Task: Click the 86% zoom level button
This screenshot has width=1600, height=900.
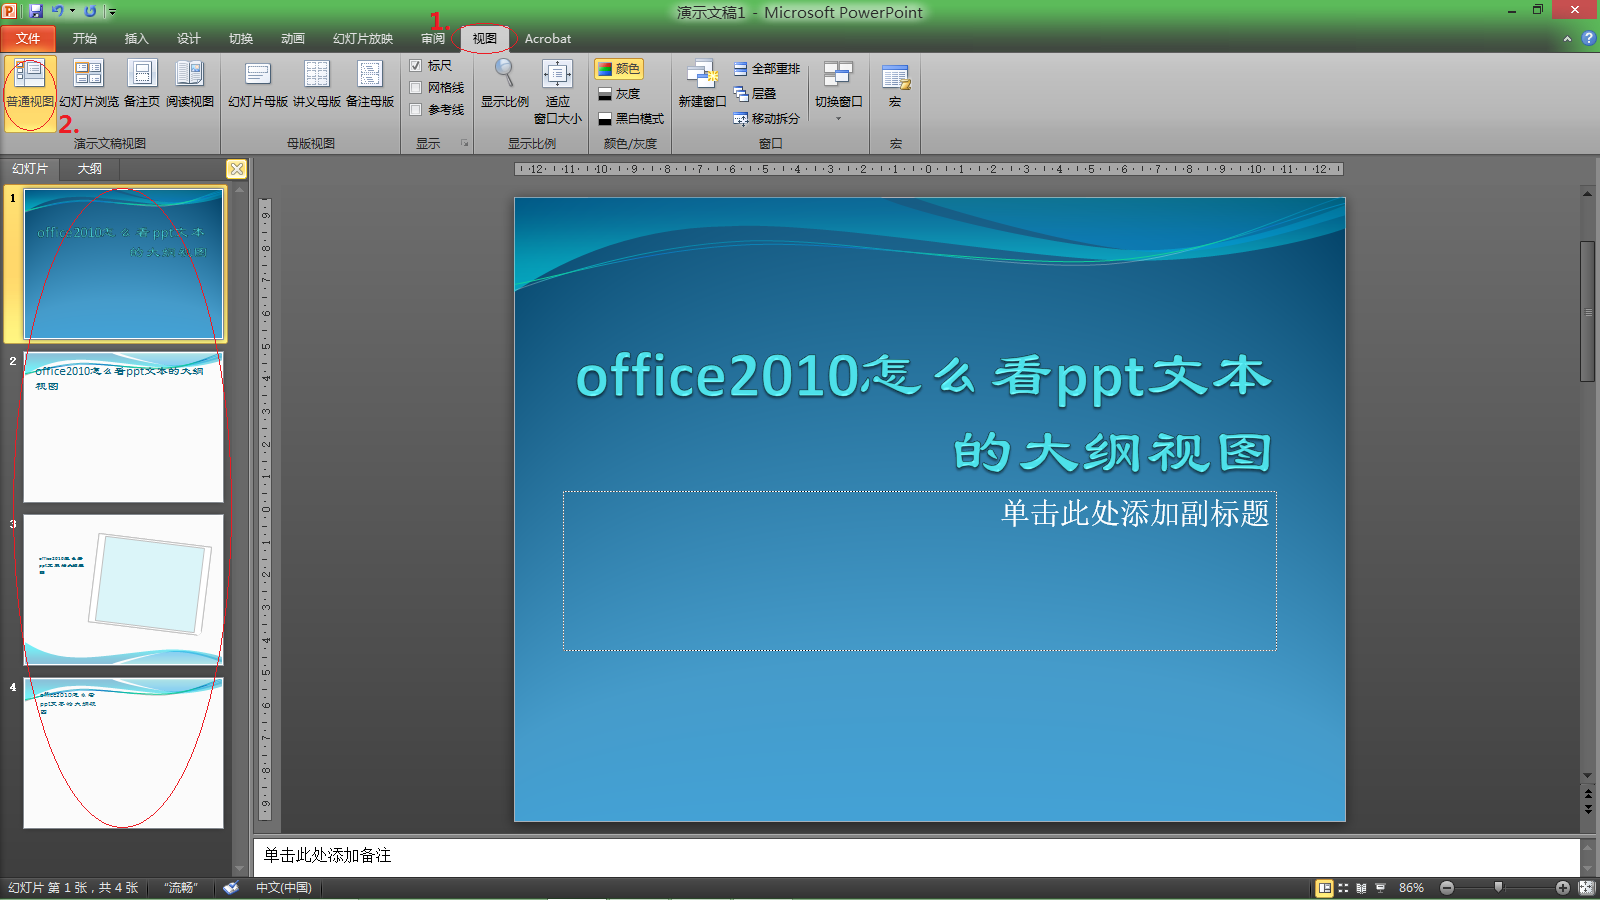Action: pos(1411,888)
